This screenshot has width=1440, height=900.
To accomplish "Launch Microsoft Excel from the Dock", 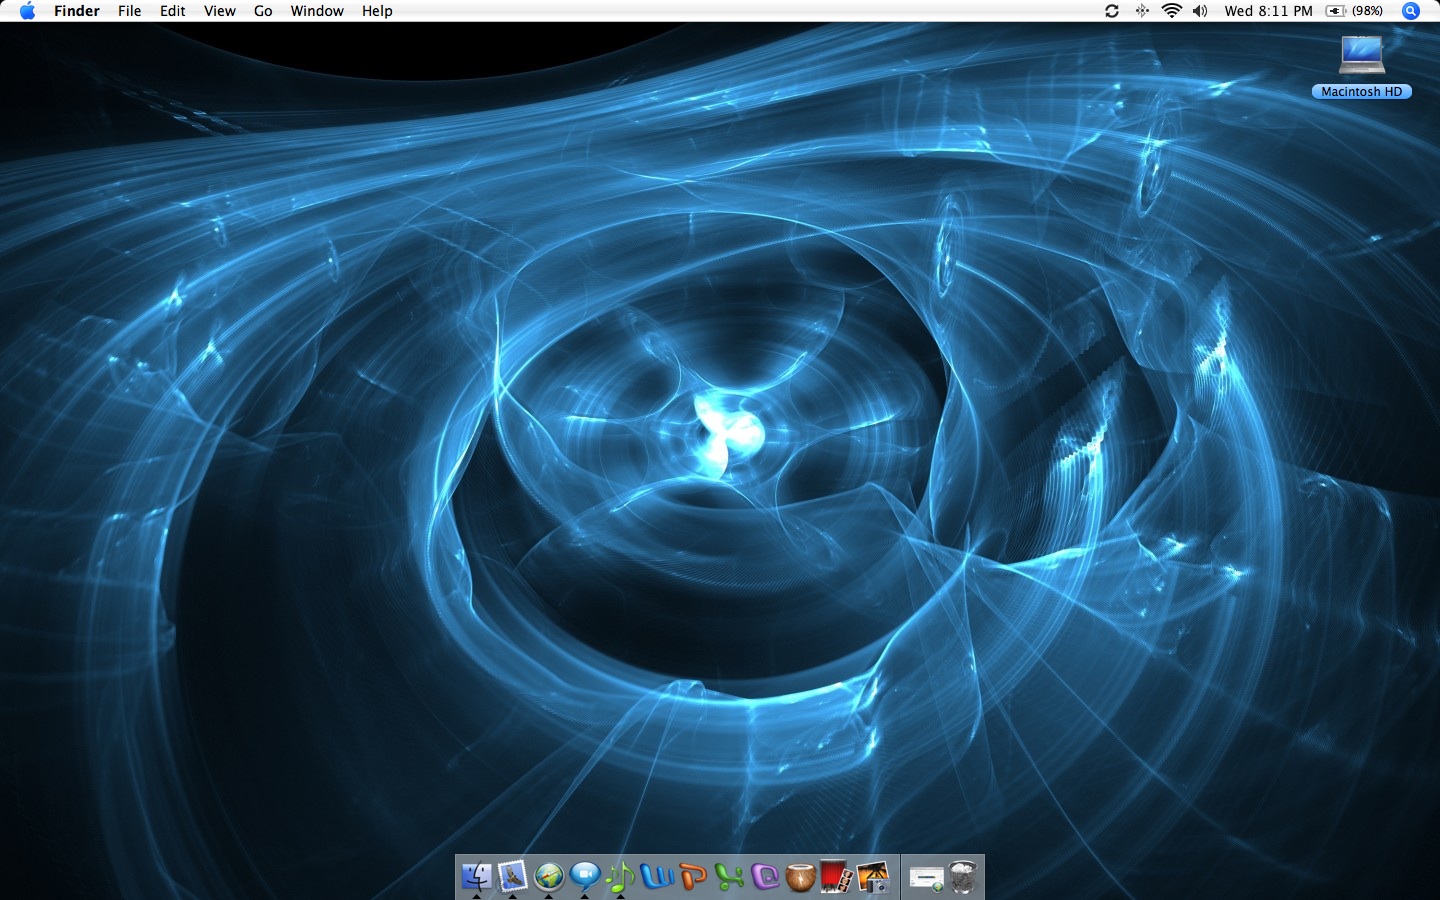I will [729, 877].
